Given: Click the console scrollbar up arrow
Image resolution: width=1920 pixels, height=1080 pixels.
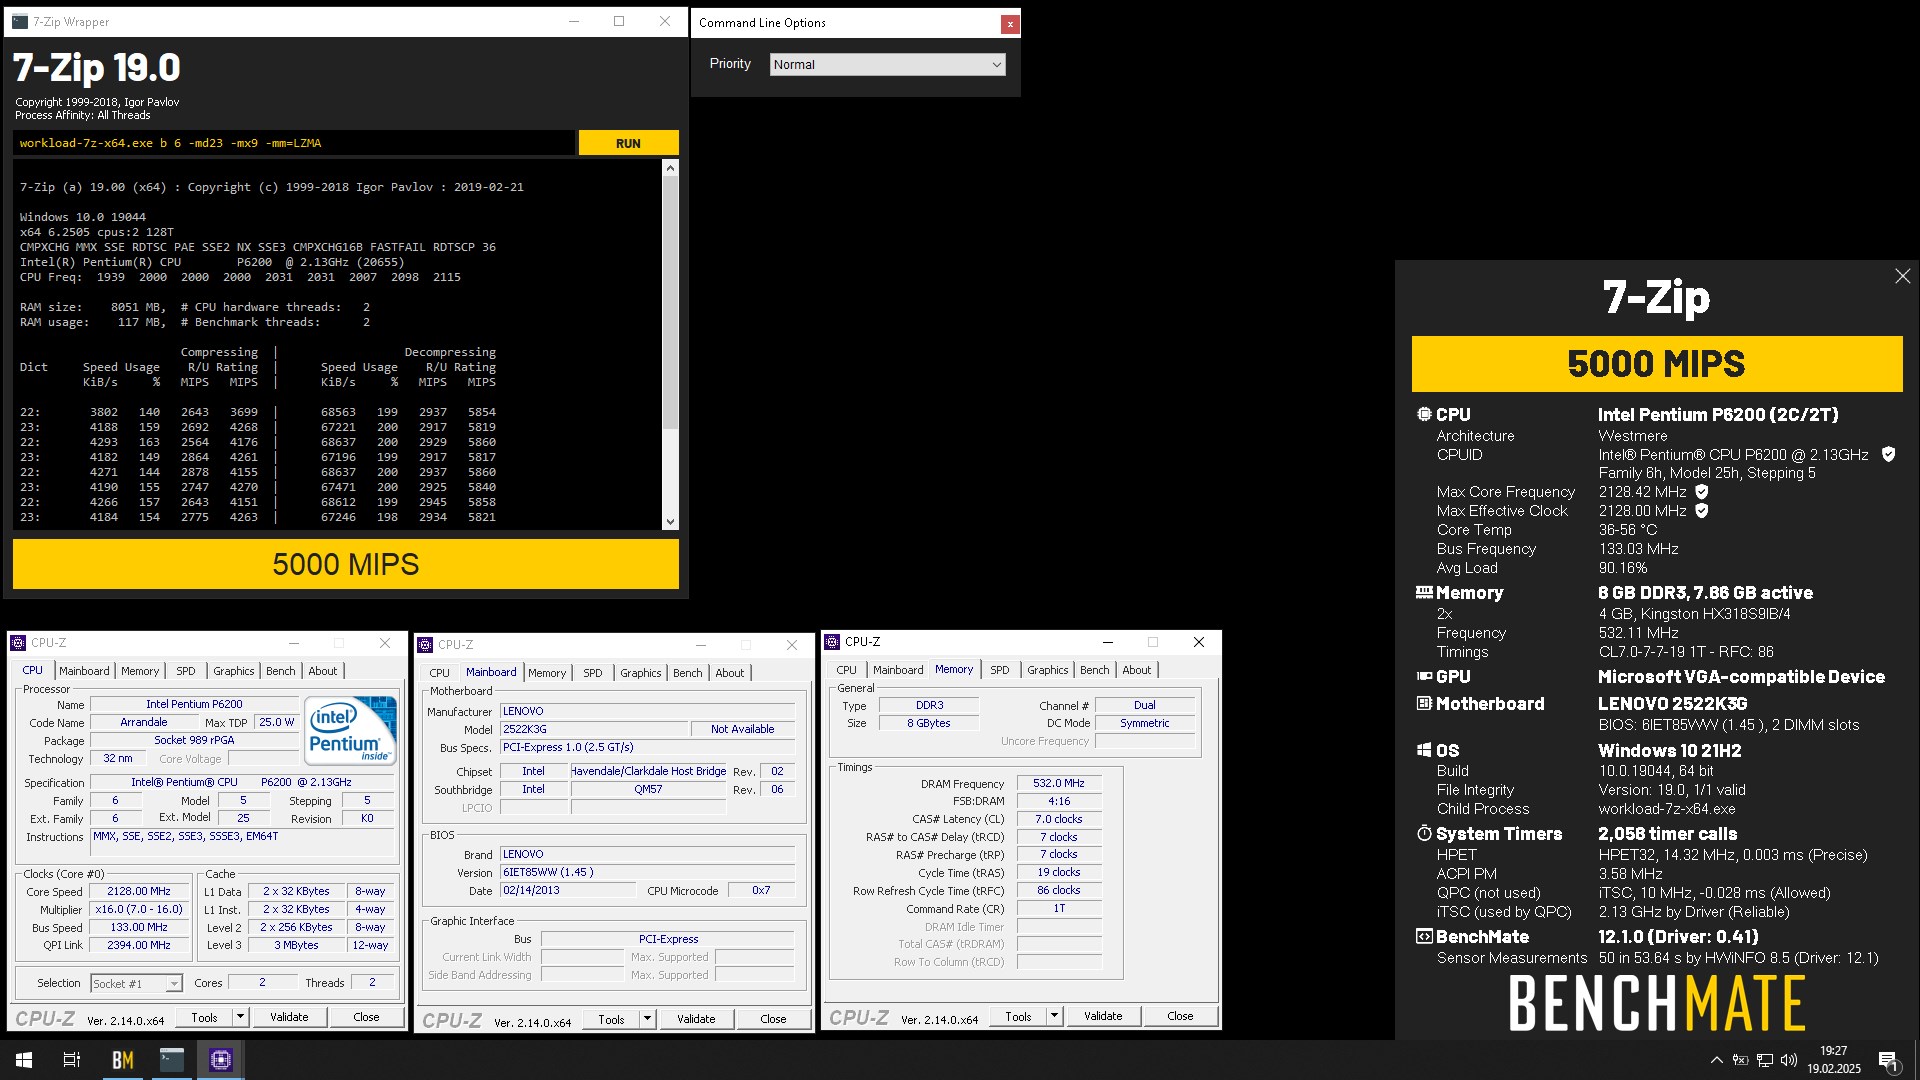Looking at the screenshot, I should click(x=670, y=168).
